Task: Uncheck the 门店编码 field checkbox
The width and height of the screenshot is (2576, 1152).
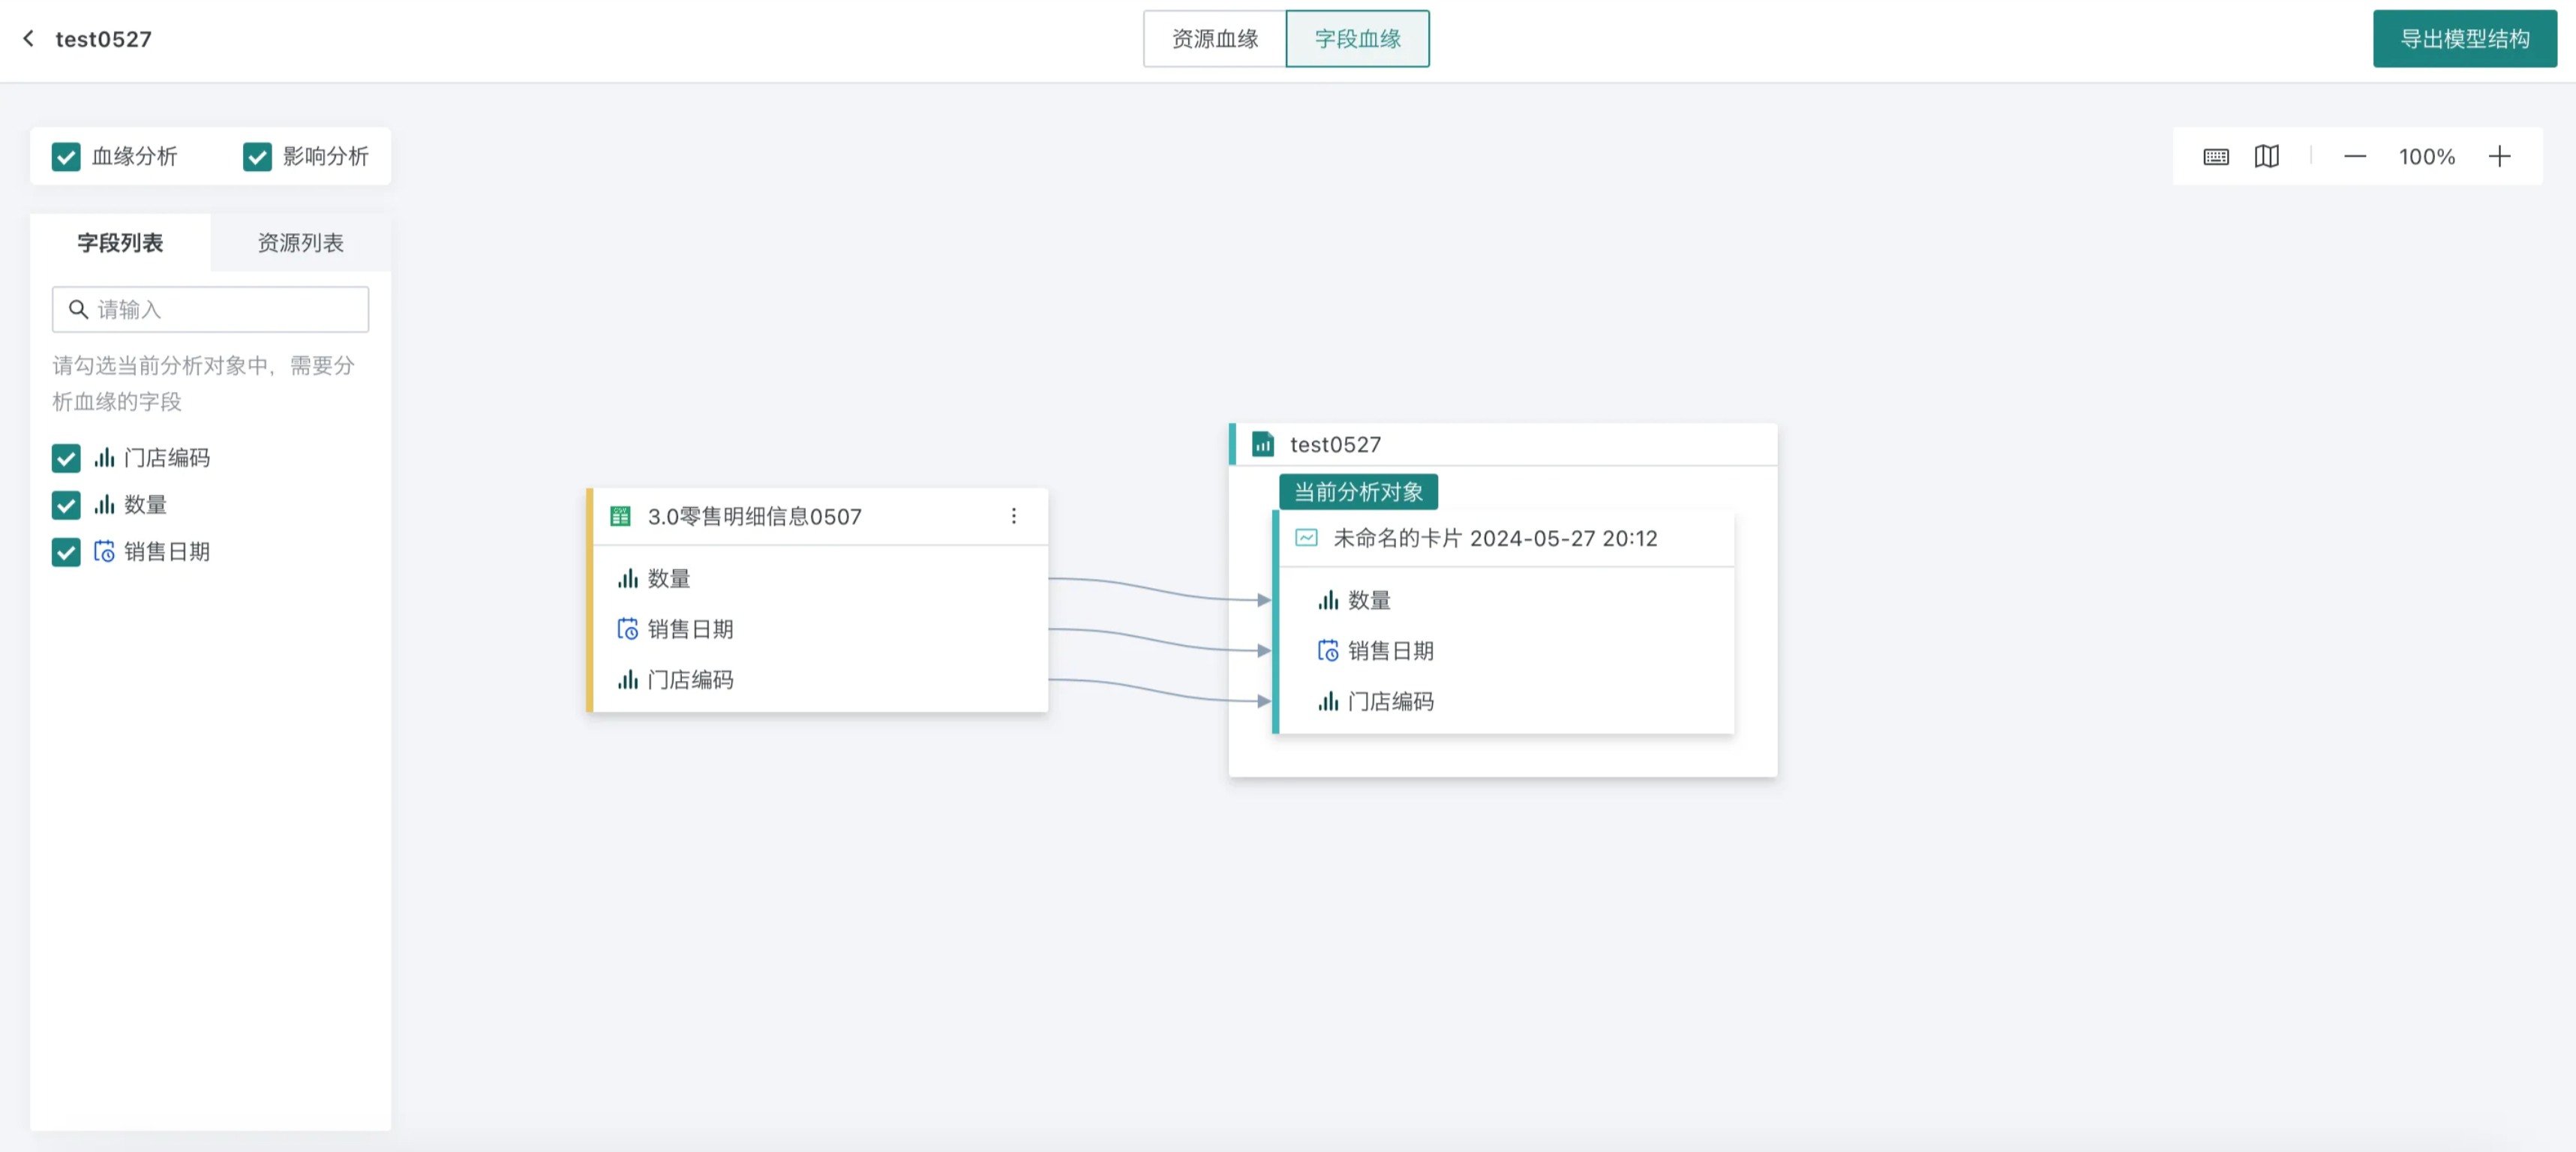Action: tap(66, 458)
